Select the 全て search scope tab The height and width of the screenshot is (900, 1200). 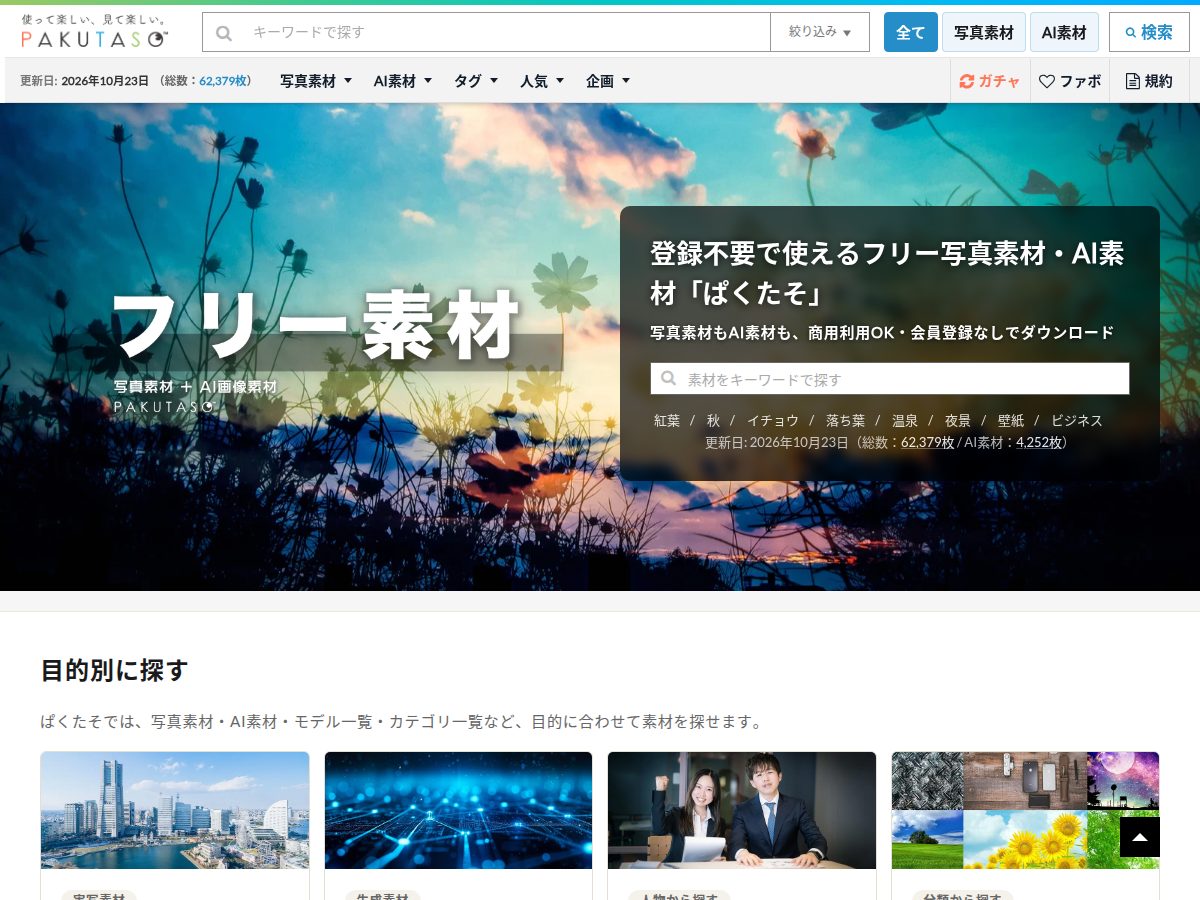coord(911,32)
